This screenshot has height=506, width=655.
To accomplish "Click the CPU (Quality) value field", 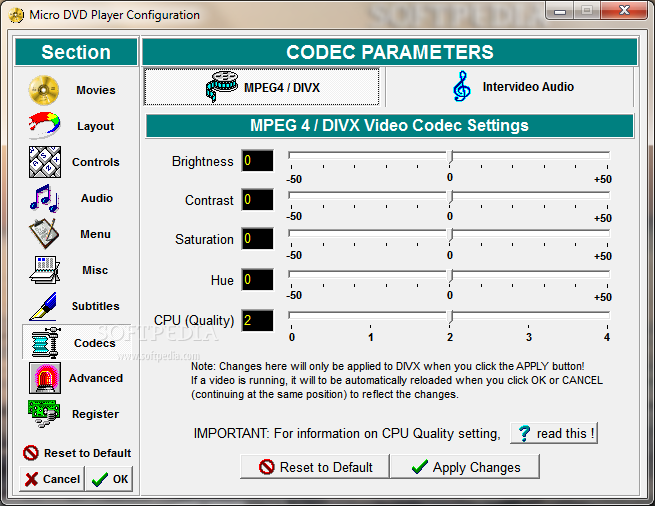I will click(x=257, y=320).
